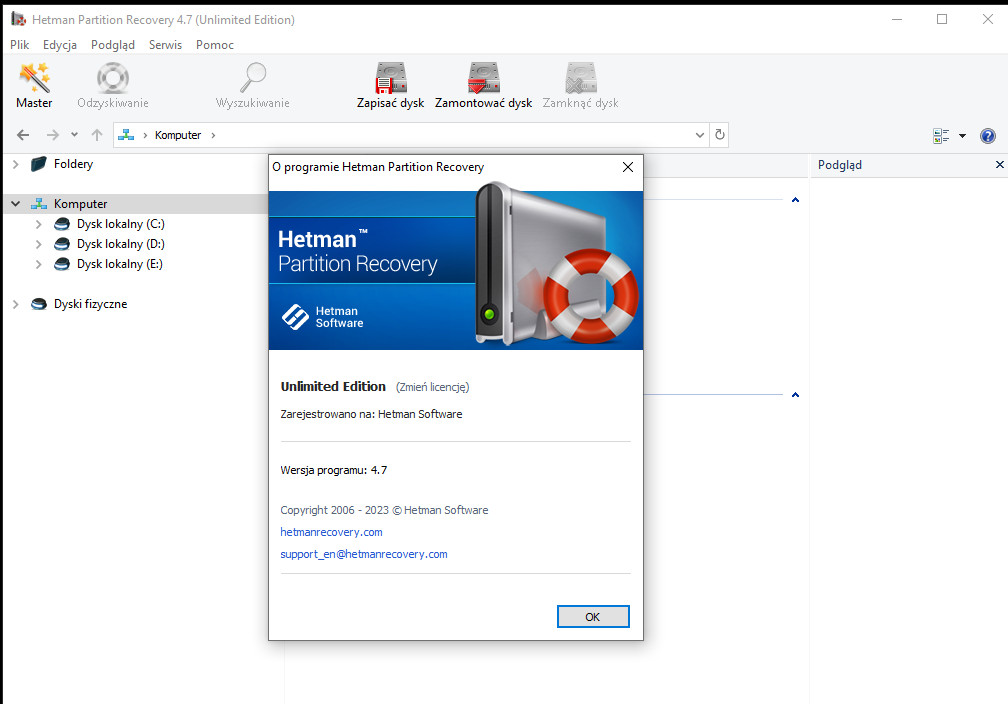
Task: Collapse the lower section arrow
Action: (795, 395)
